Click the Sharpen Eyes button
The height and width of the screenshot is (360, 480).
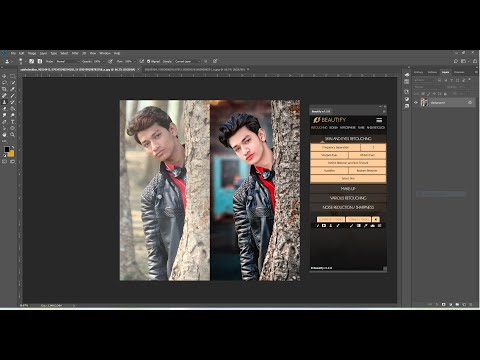click(x=329, y=155)
